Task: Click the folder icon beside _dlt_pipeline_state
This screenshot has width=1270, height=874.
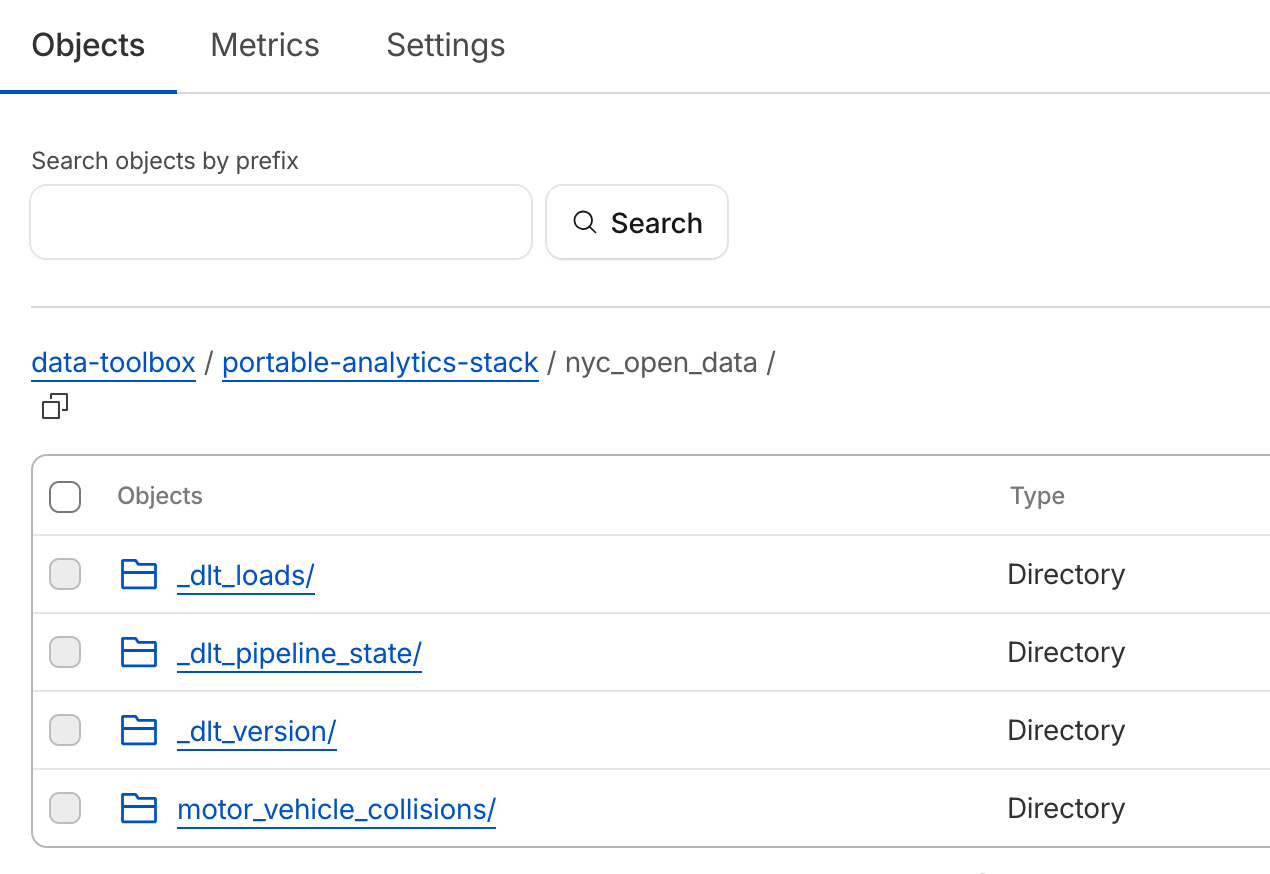Action: 139,652
